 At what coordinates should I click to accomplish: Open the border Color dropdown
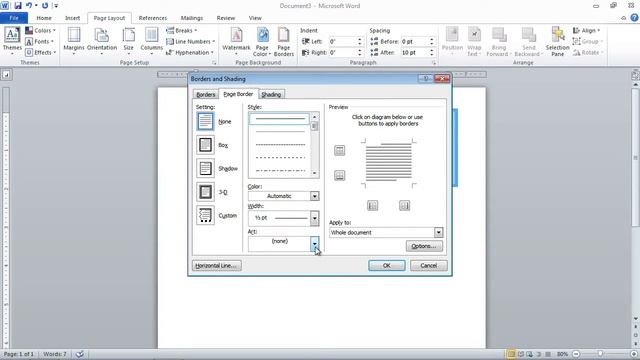click(314, 196)
